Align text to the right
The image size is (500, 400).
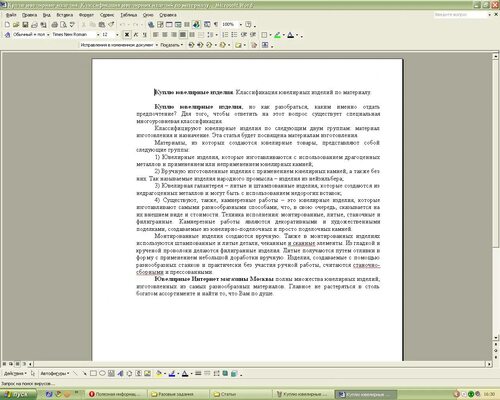click(174, 34)
